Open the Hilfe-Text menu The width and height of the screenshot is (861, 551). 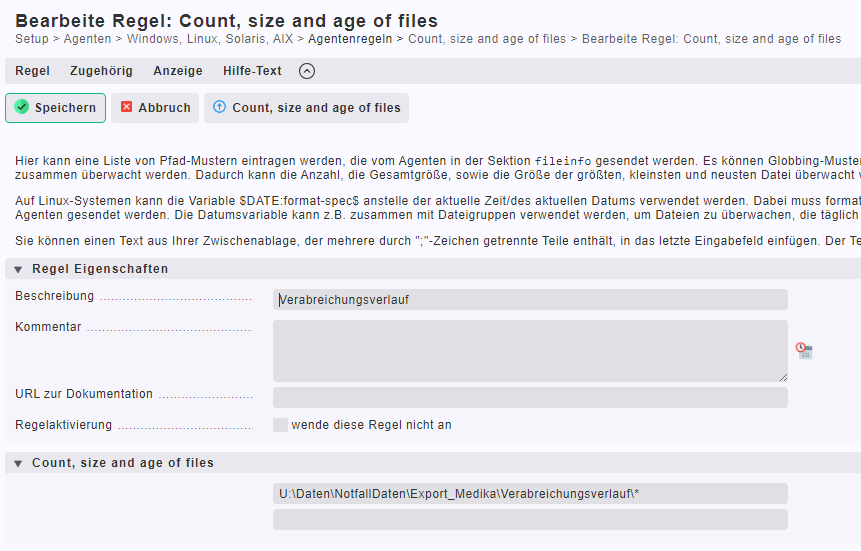click(x=252, y=71)
